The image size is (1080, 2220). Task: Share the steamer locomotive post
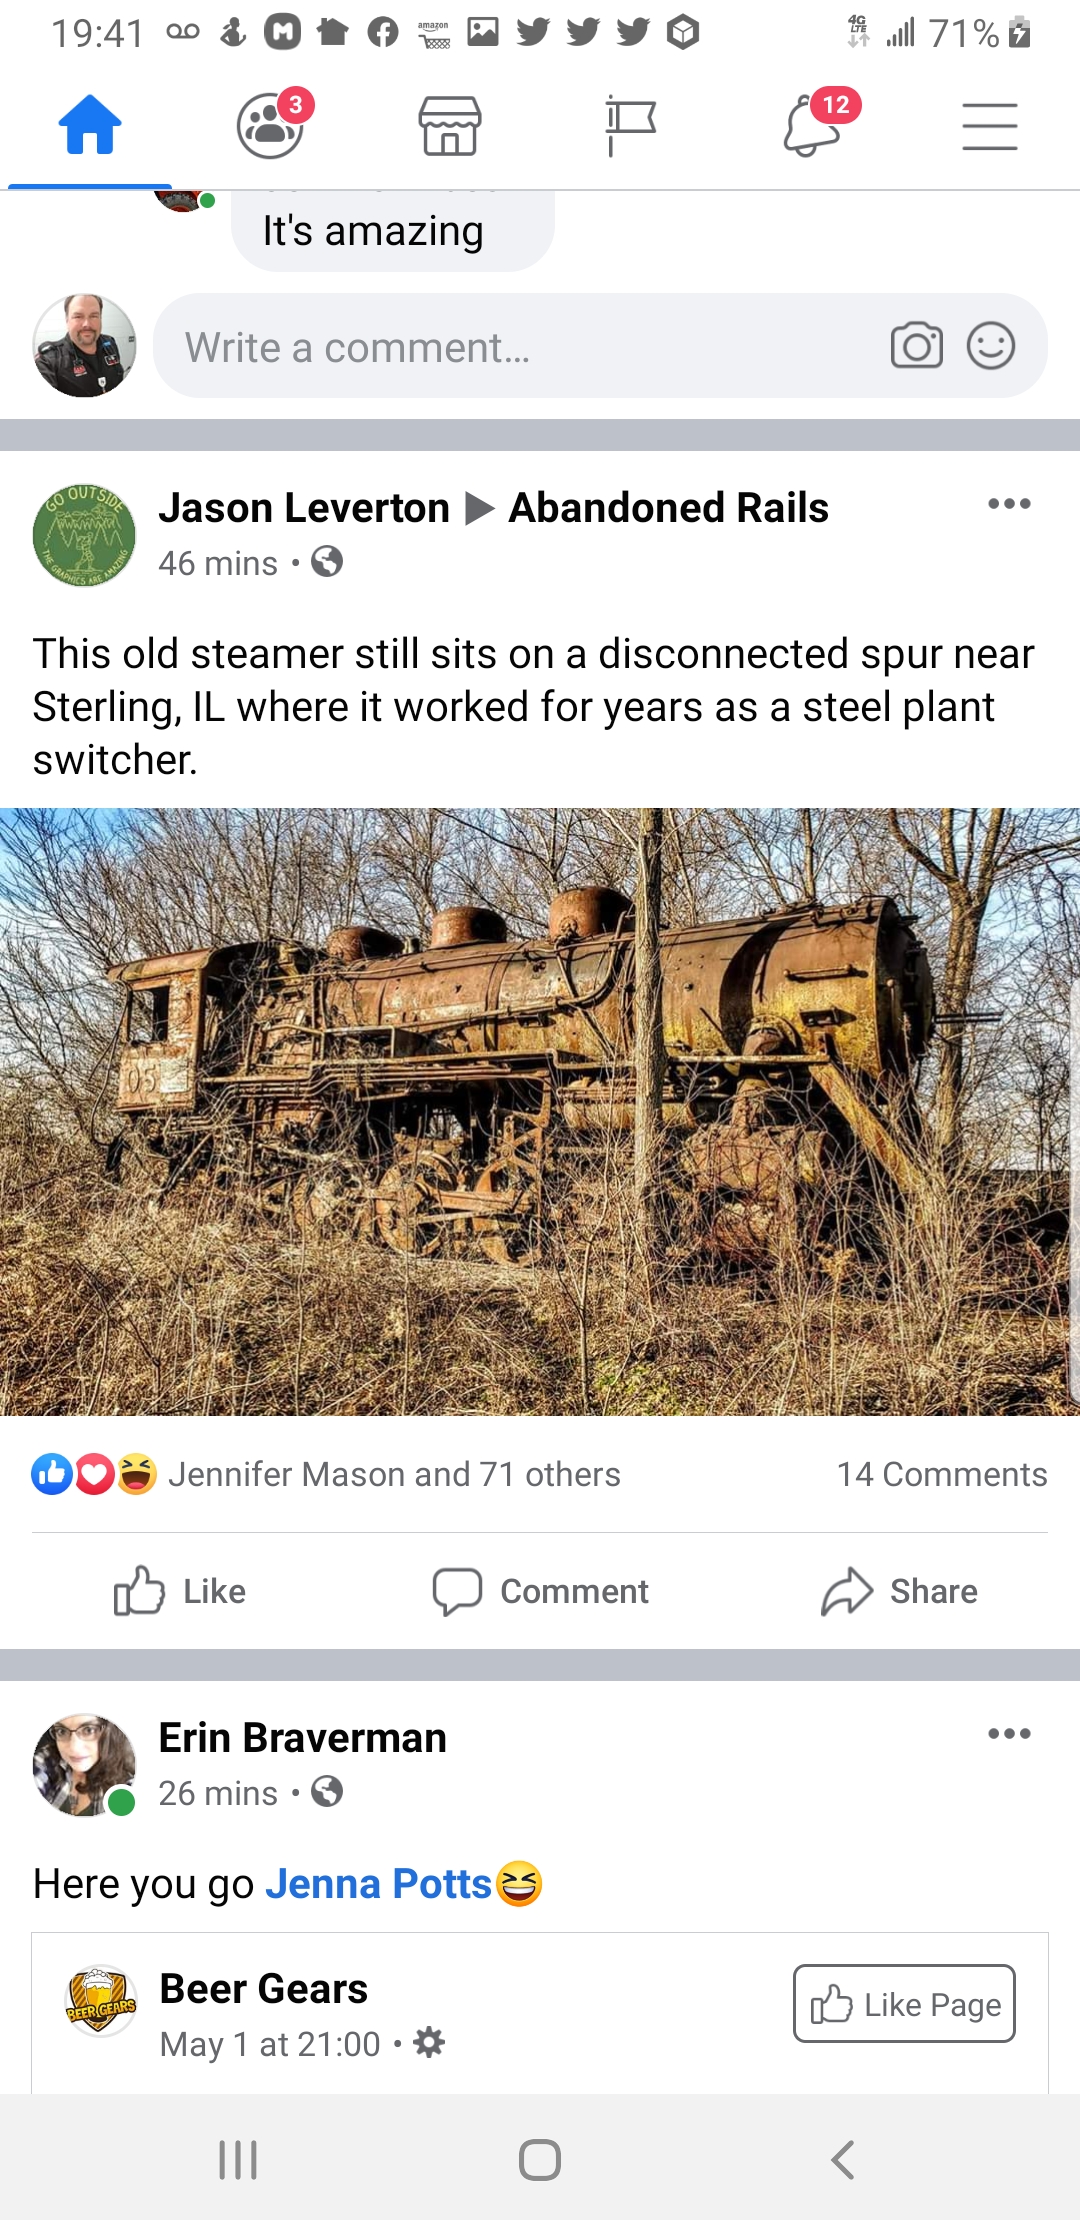(899, 1591)
